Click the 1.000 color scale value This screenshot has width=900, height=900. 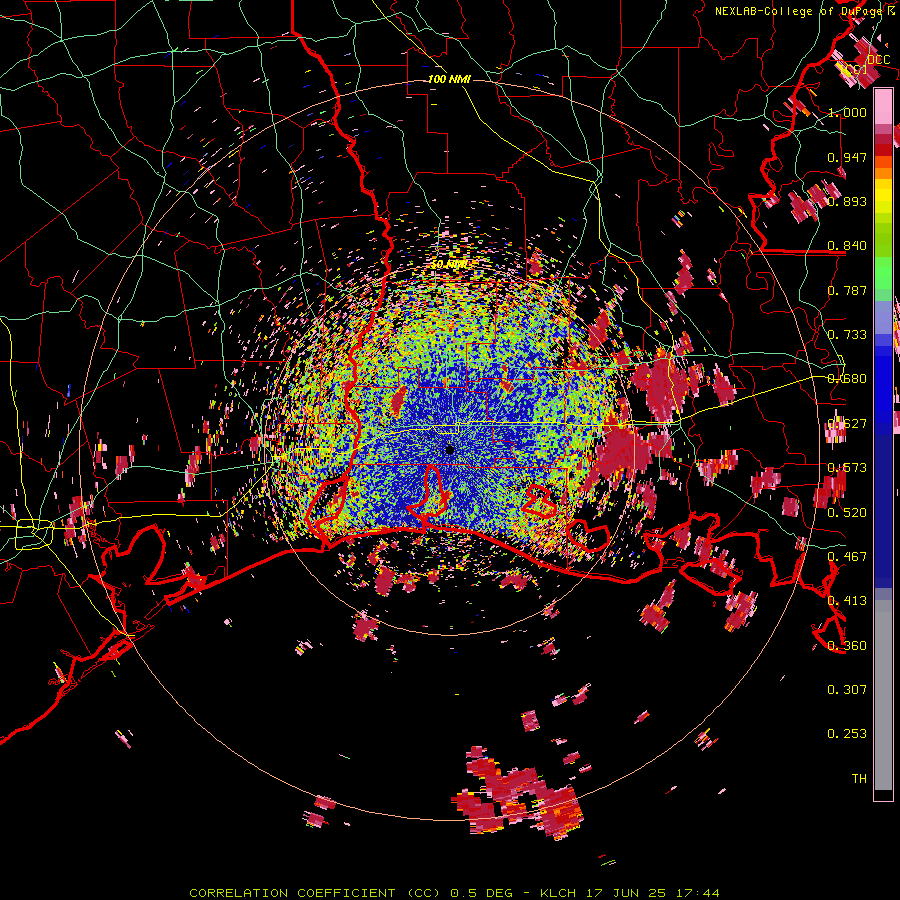[847, 112]
